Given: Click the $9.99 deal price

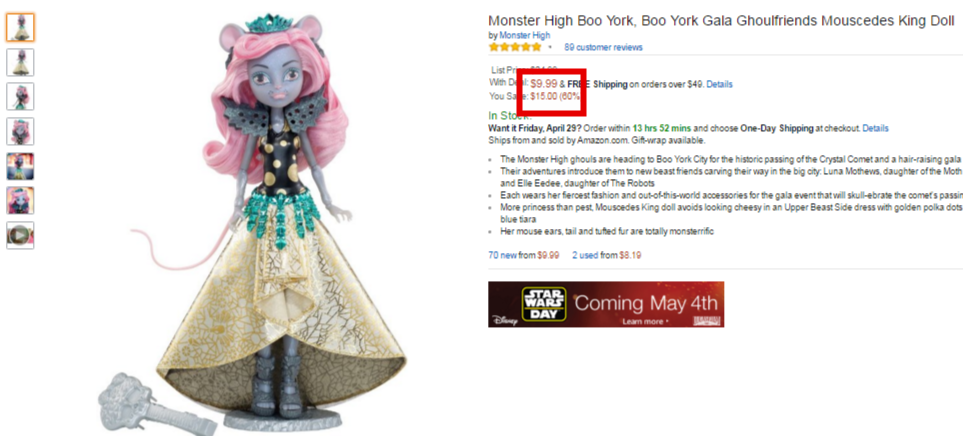Looking at the screenshot, I should coord(544,84).
